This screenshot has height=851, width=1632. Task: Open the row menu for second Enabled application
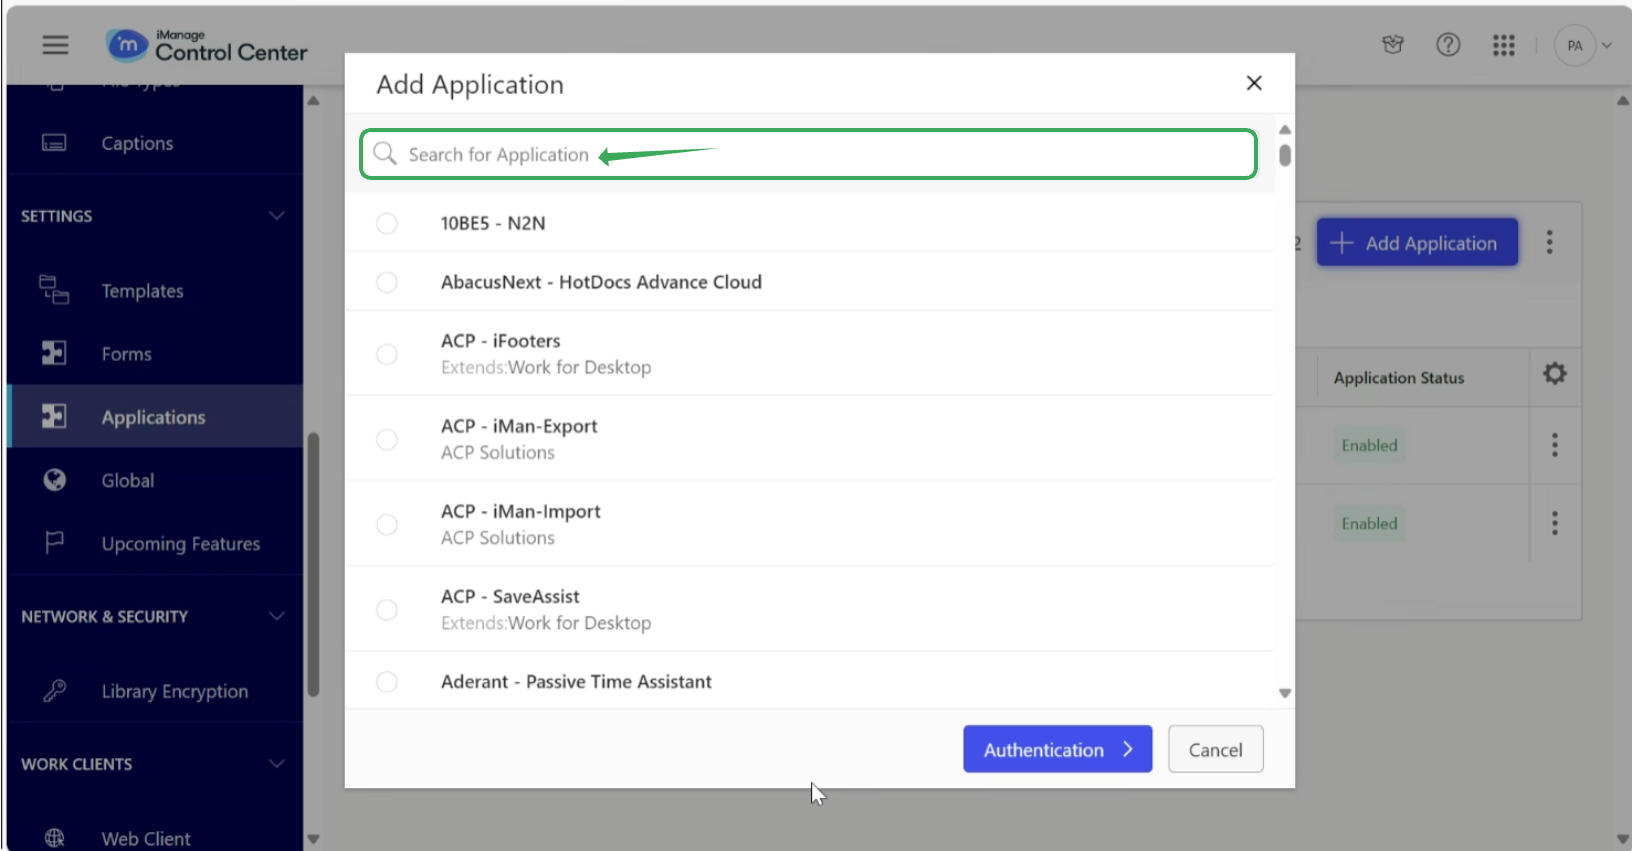click(x=1554, y=523)
